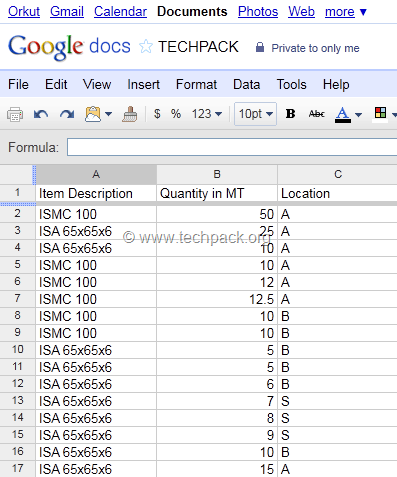Select column B header
This screenshot has height=477, width=397.
coord(217,174)
